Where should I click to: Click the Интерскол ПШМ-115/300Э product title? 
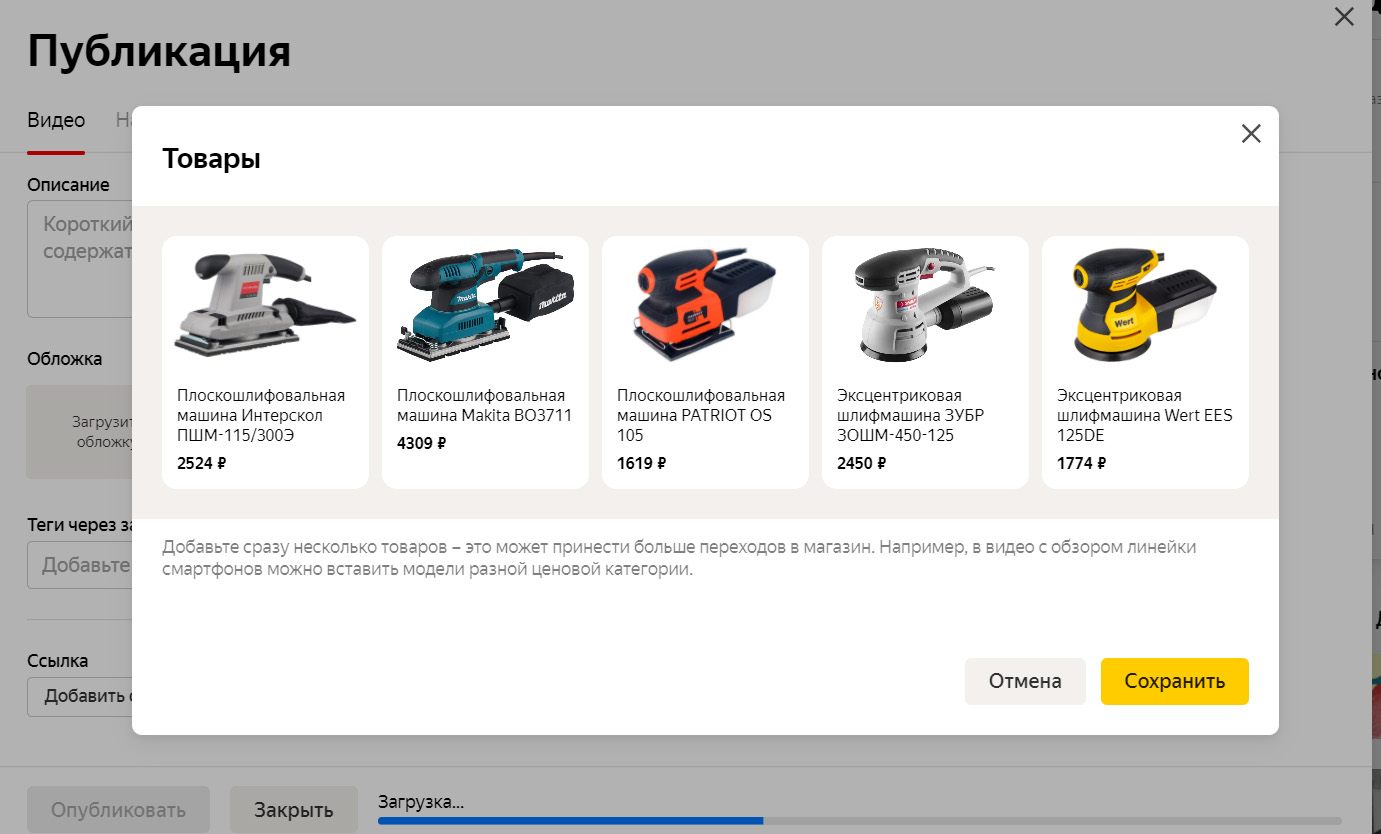261,415
